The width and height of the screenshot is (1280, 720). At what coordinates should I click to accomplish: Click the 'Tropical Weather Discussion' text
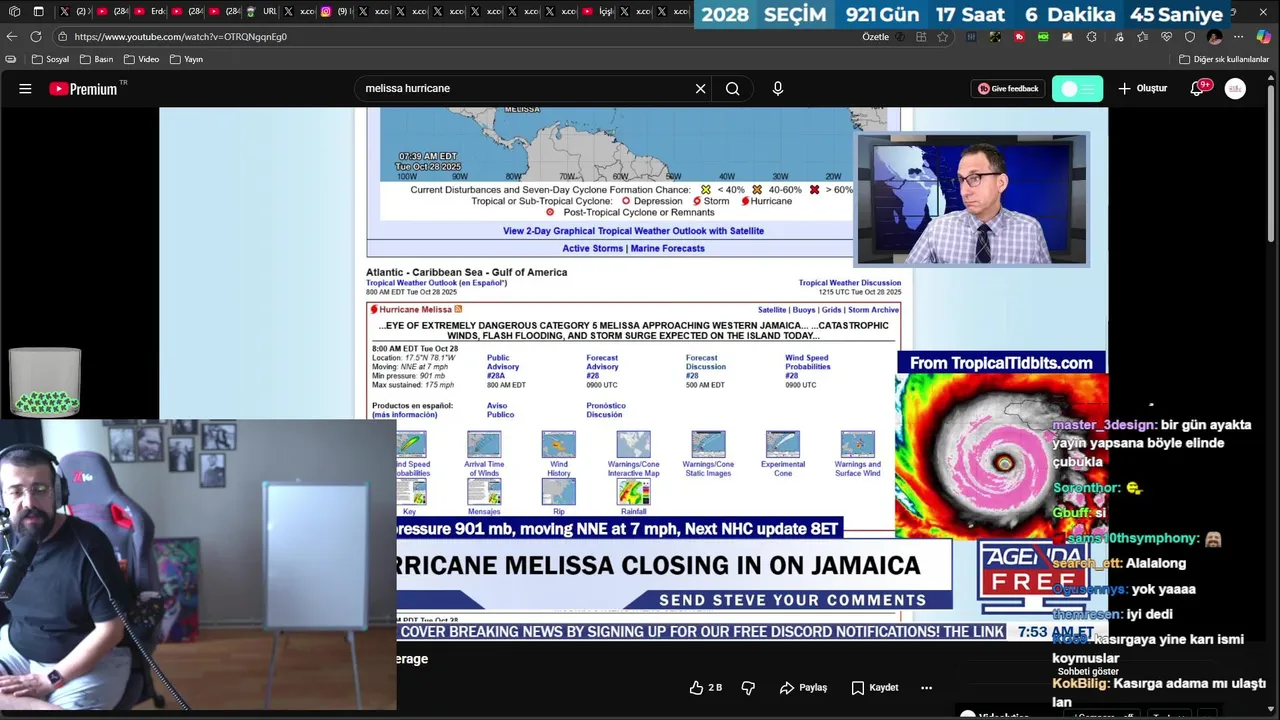pos(849,283)
